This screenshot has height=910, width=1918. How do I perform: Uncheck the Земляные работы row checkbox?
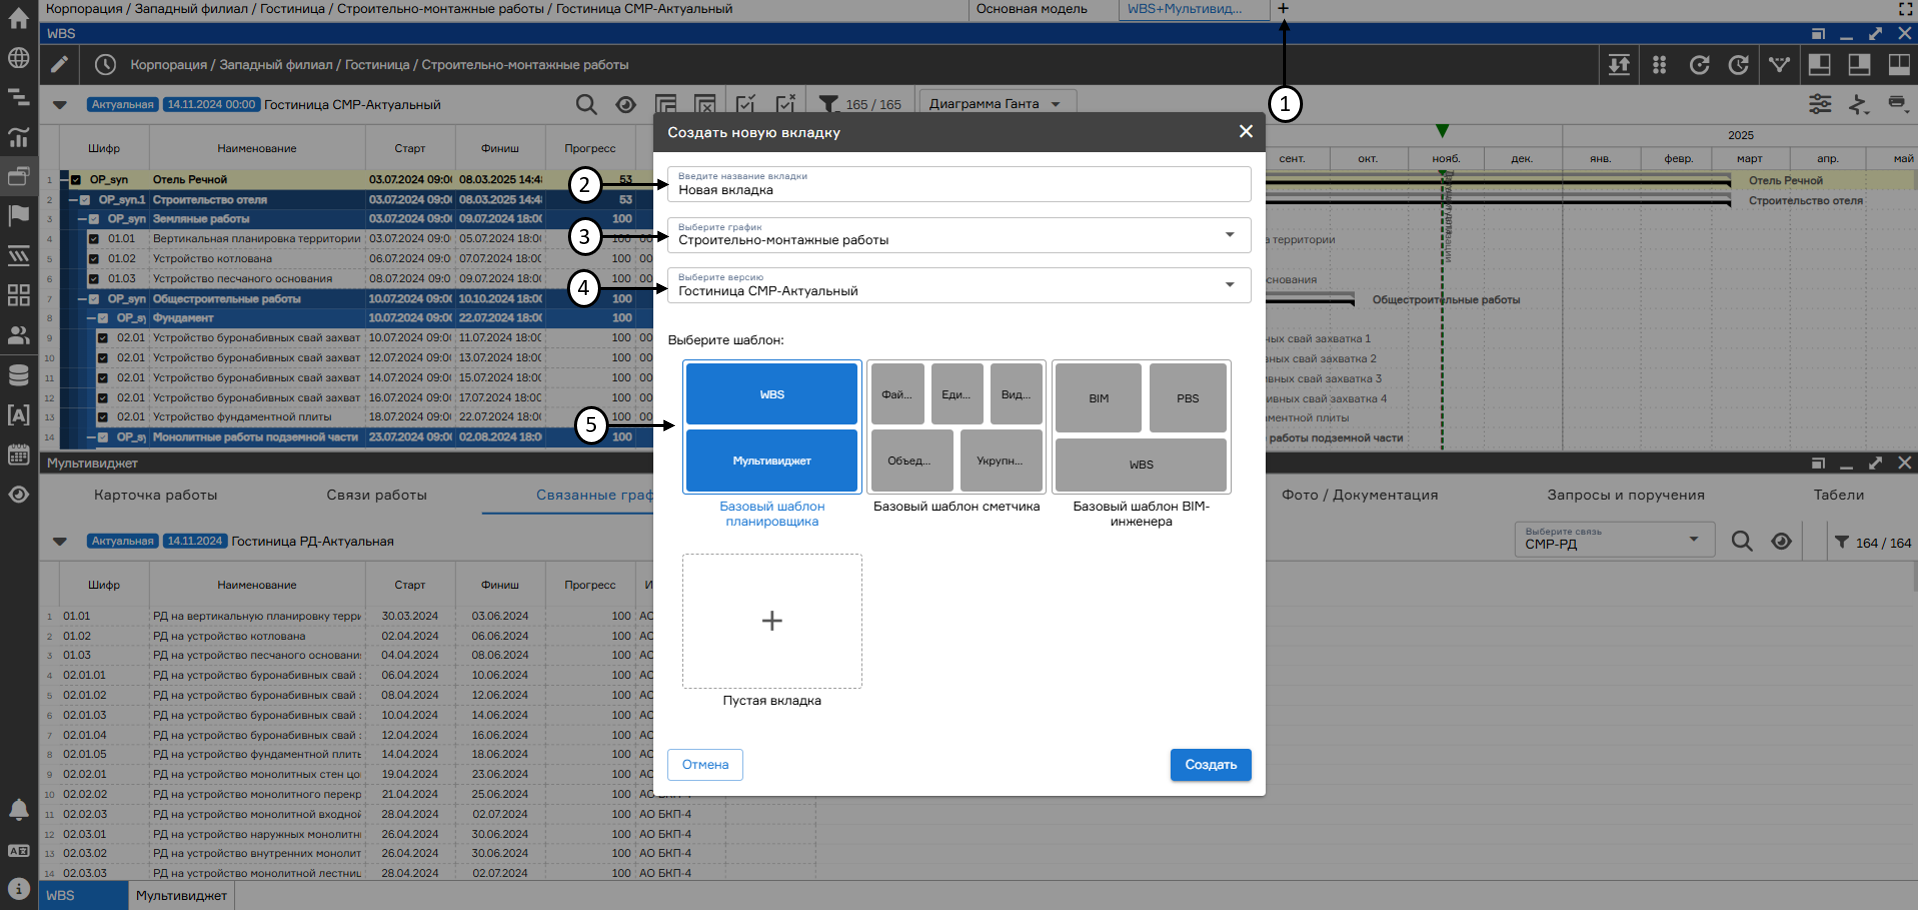tap(95, 219)
